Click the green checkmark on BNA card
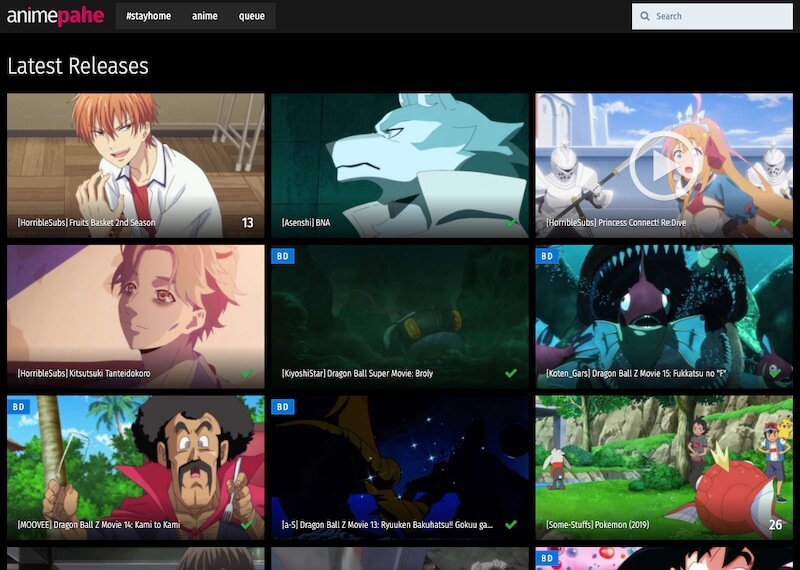 [x=511, y=222]
